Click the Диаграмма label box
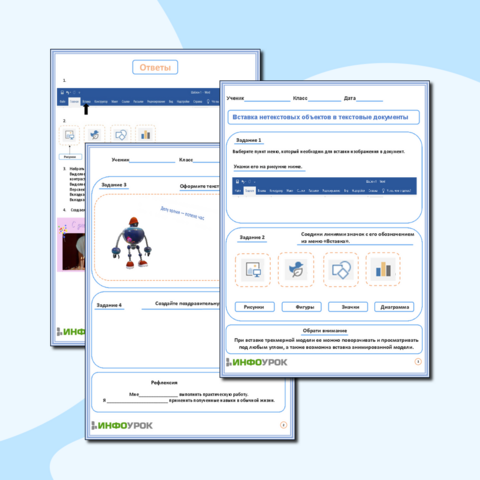Screen dimensions: 480x480 394,307
